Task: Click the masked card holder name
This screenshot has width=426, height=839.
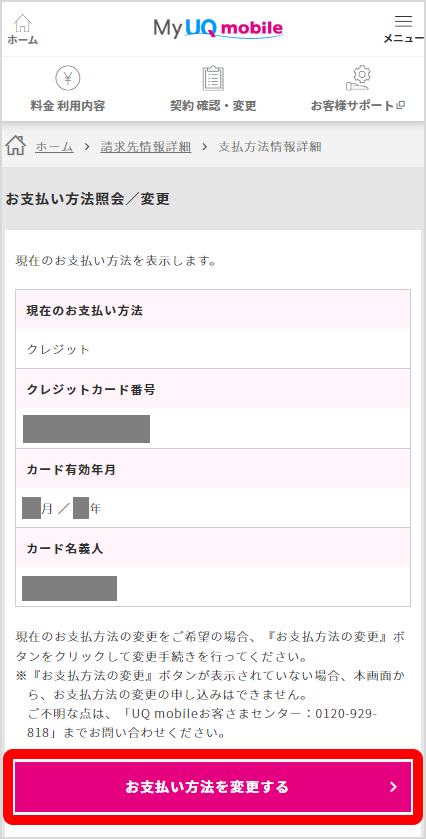Action: tap(69, 588)
